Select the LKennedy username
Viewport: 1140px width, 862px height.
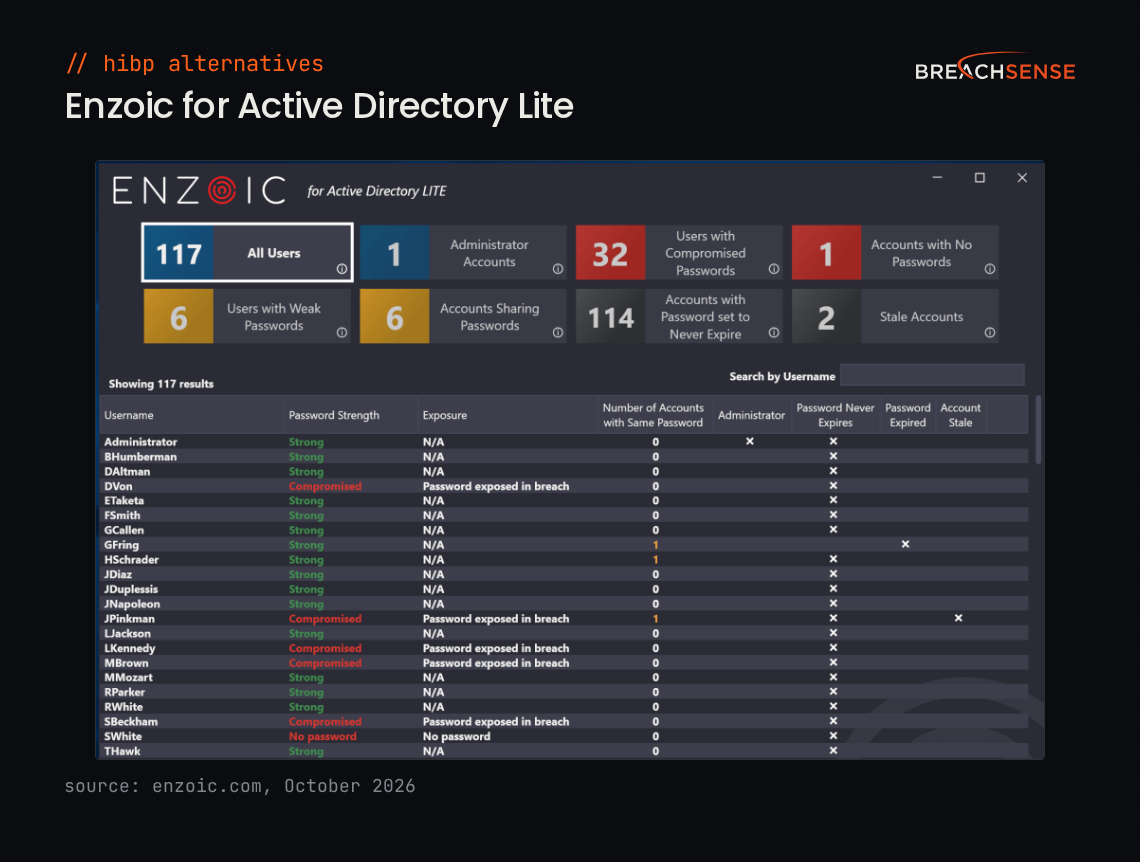(x=129, y=648)
